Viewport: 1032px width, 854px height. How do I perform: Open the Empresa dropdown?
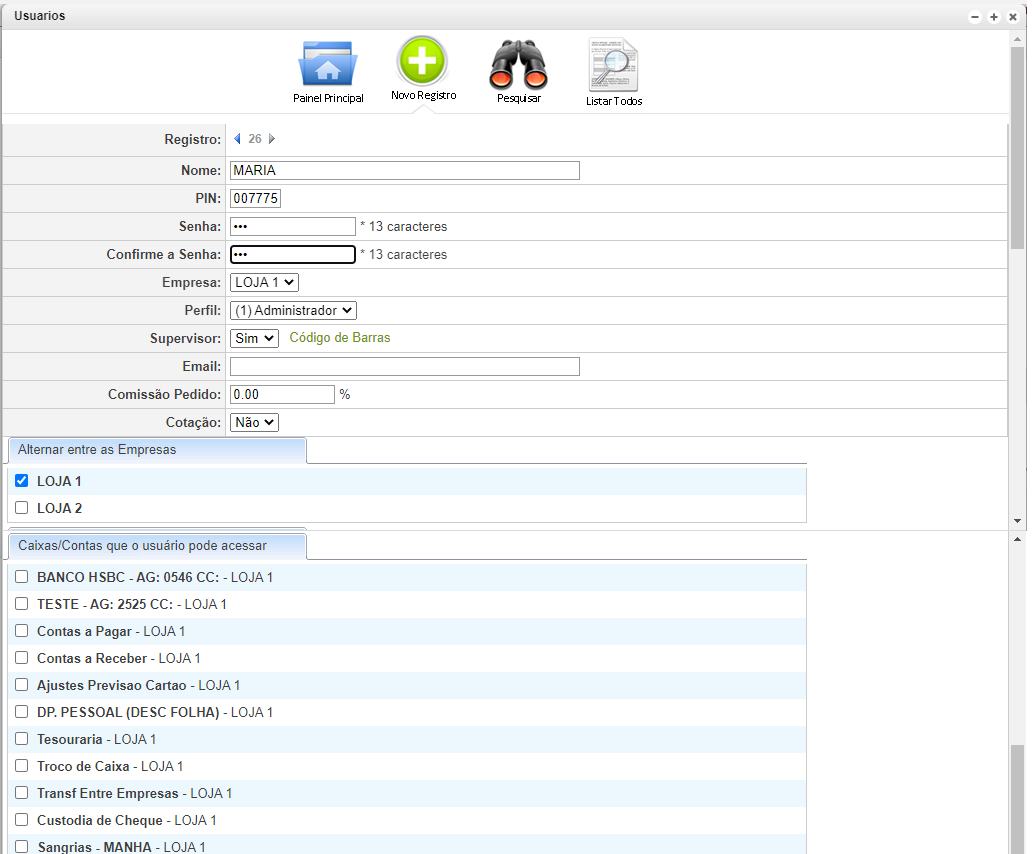pyautogui.click(x=264, y=283)
